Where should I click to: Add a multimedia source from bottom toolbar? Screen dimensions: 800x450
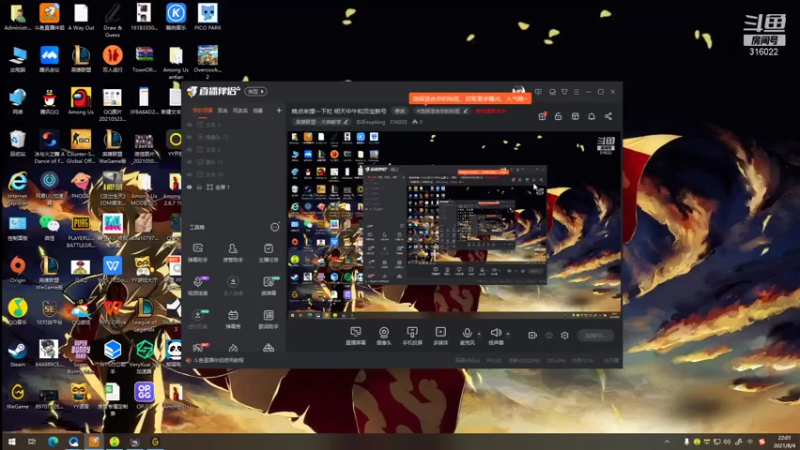[440, 336]
